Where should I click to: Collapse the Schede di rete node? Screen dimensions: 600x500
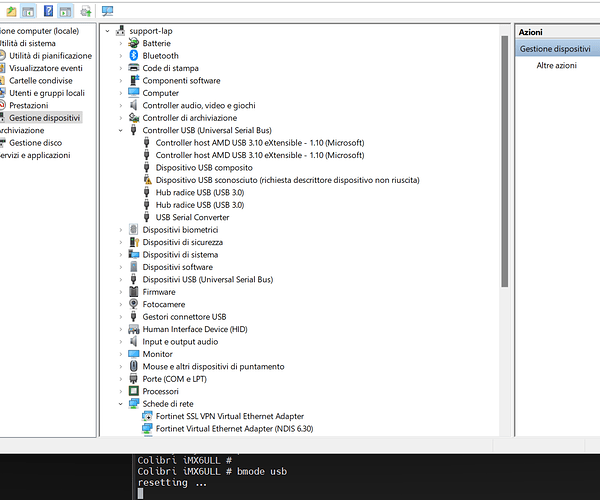click(x=121, y=404)
